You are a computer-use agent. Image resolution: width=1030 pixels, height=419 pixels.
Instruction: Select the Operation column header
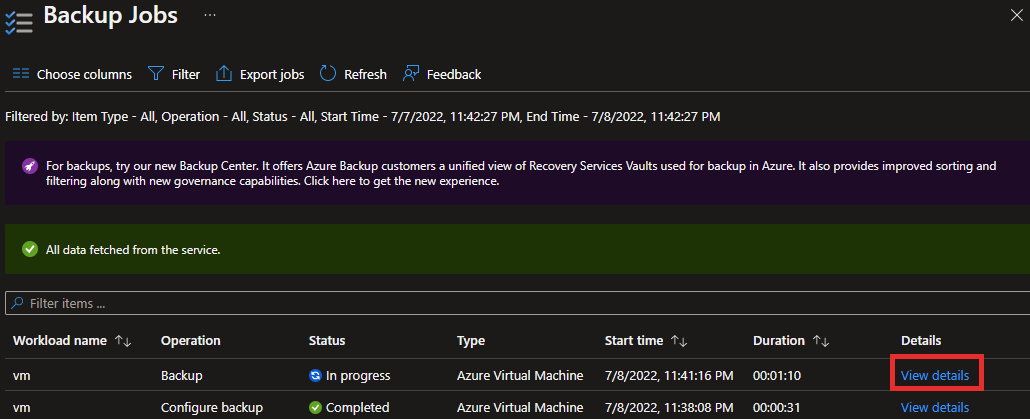pyautogui.click(x=190, y=341)
